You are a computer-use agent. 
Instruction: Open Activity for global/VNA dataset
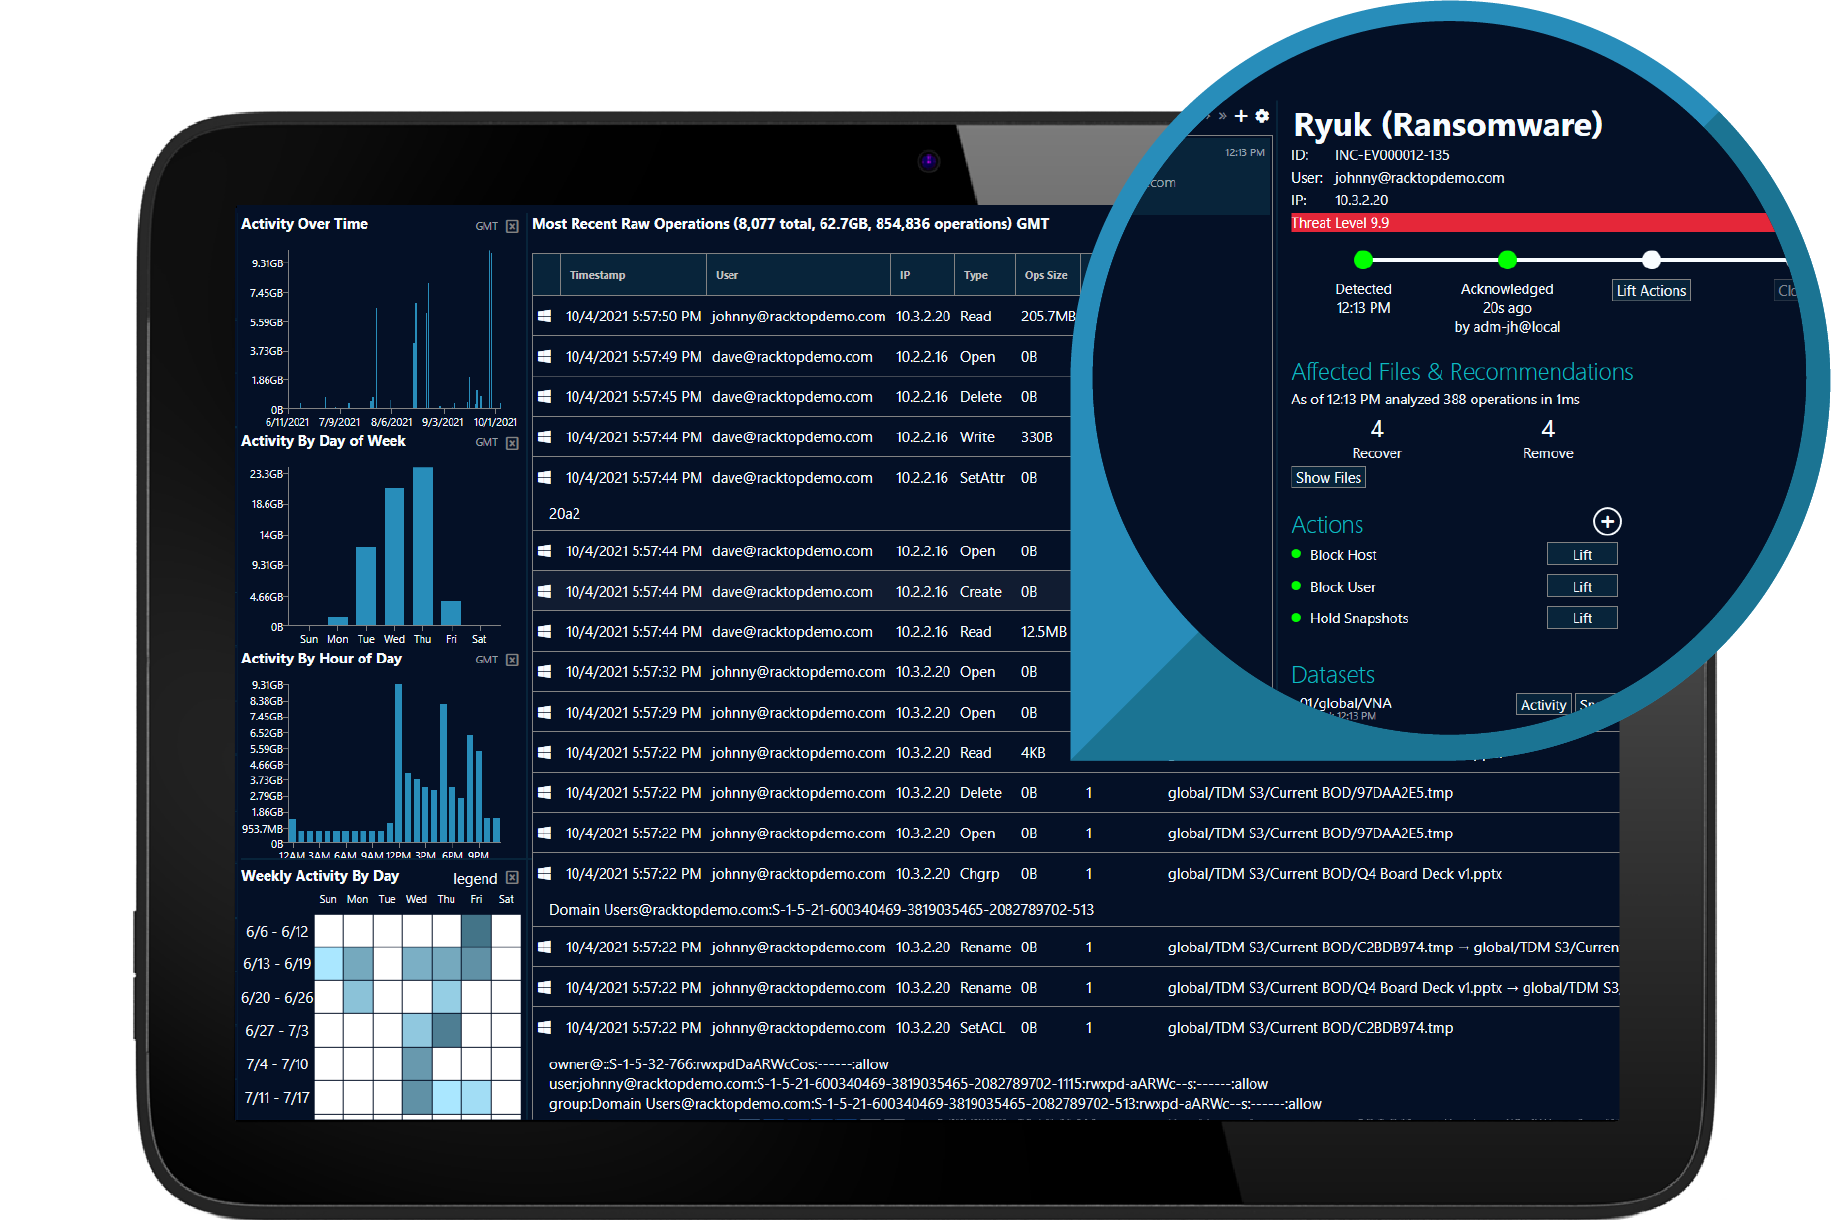pos(1543,705)
